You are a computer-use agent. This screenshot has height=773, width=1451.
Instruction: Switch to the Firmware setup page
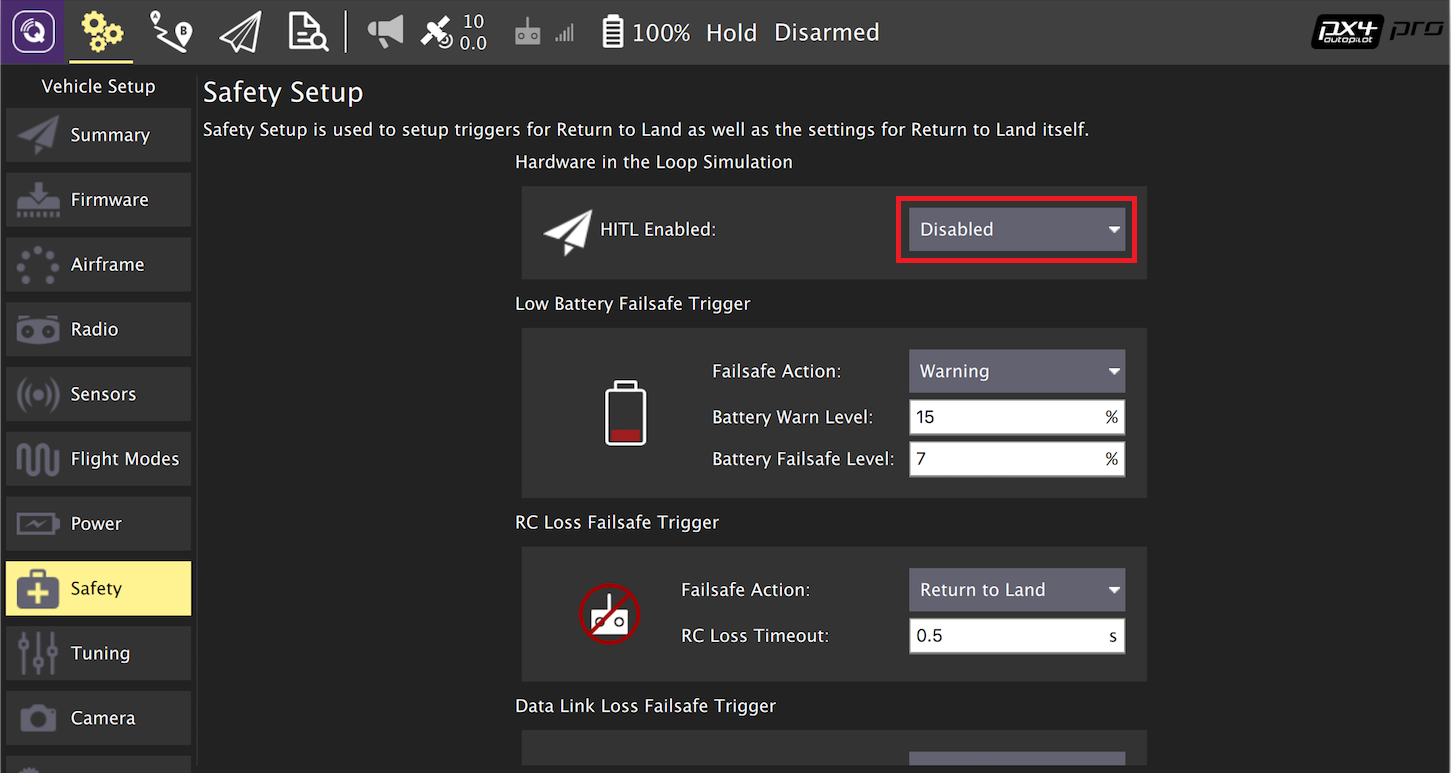pos(97,199)
